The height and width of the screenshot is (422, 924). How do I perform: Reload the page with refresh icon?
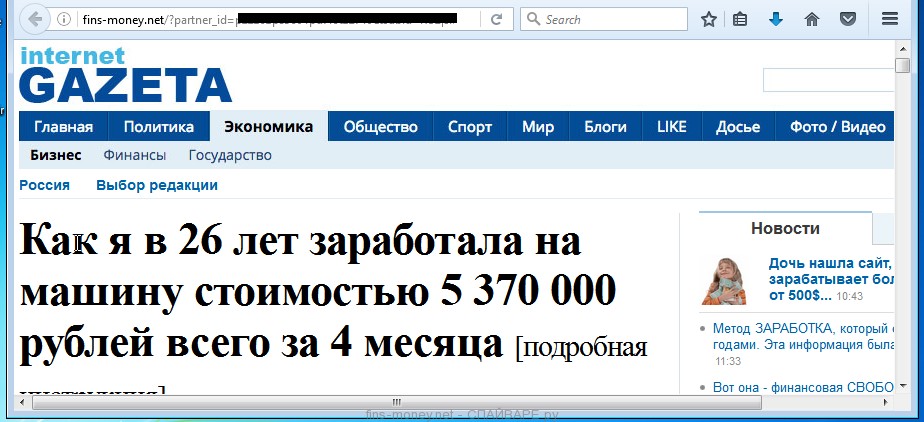tap(496, 19)
